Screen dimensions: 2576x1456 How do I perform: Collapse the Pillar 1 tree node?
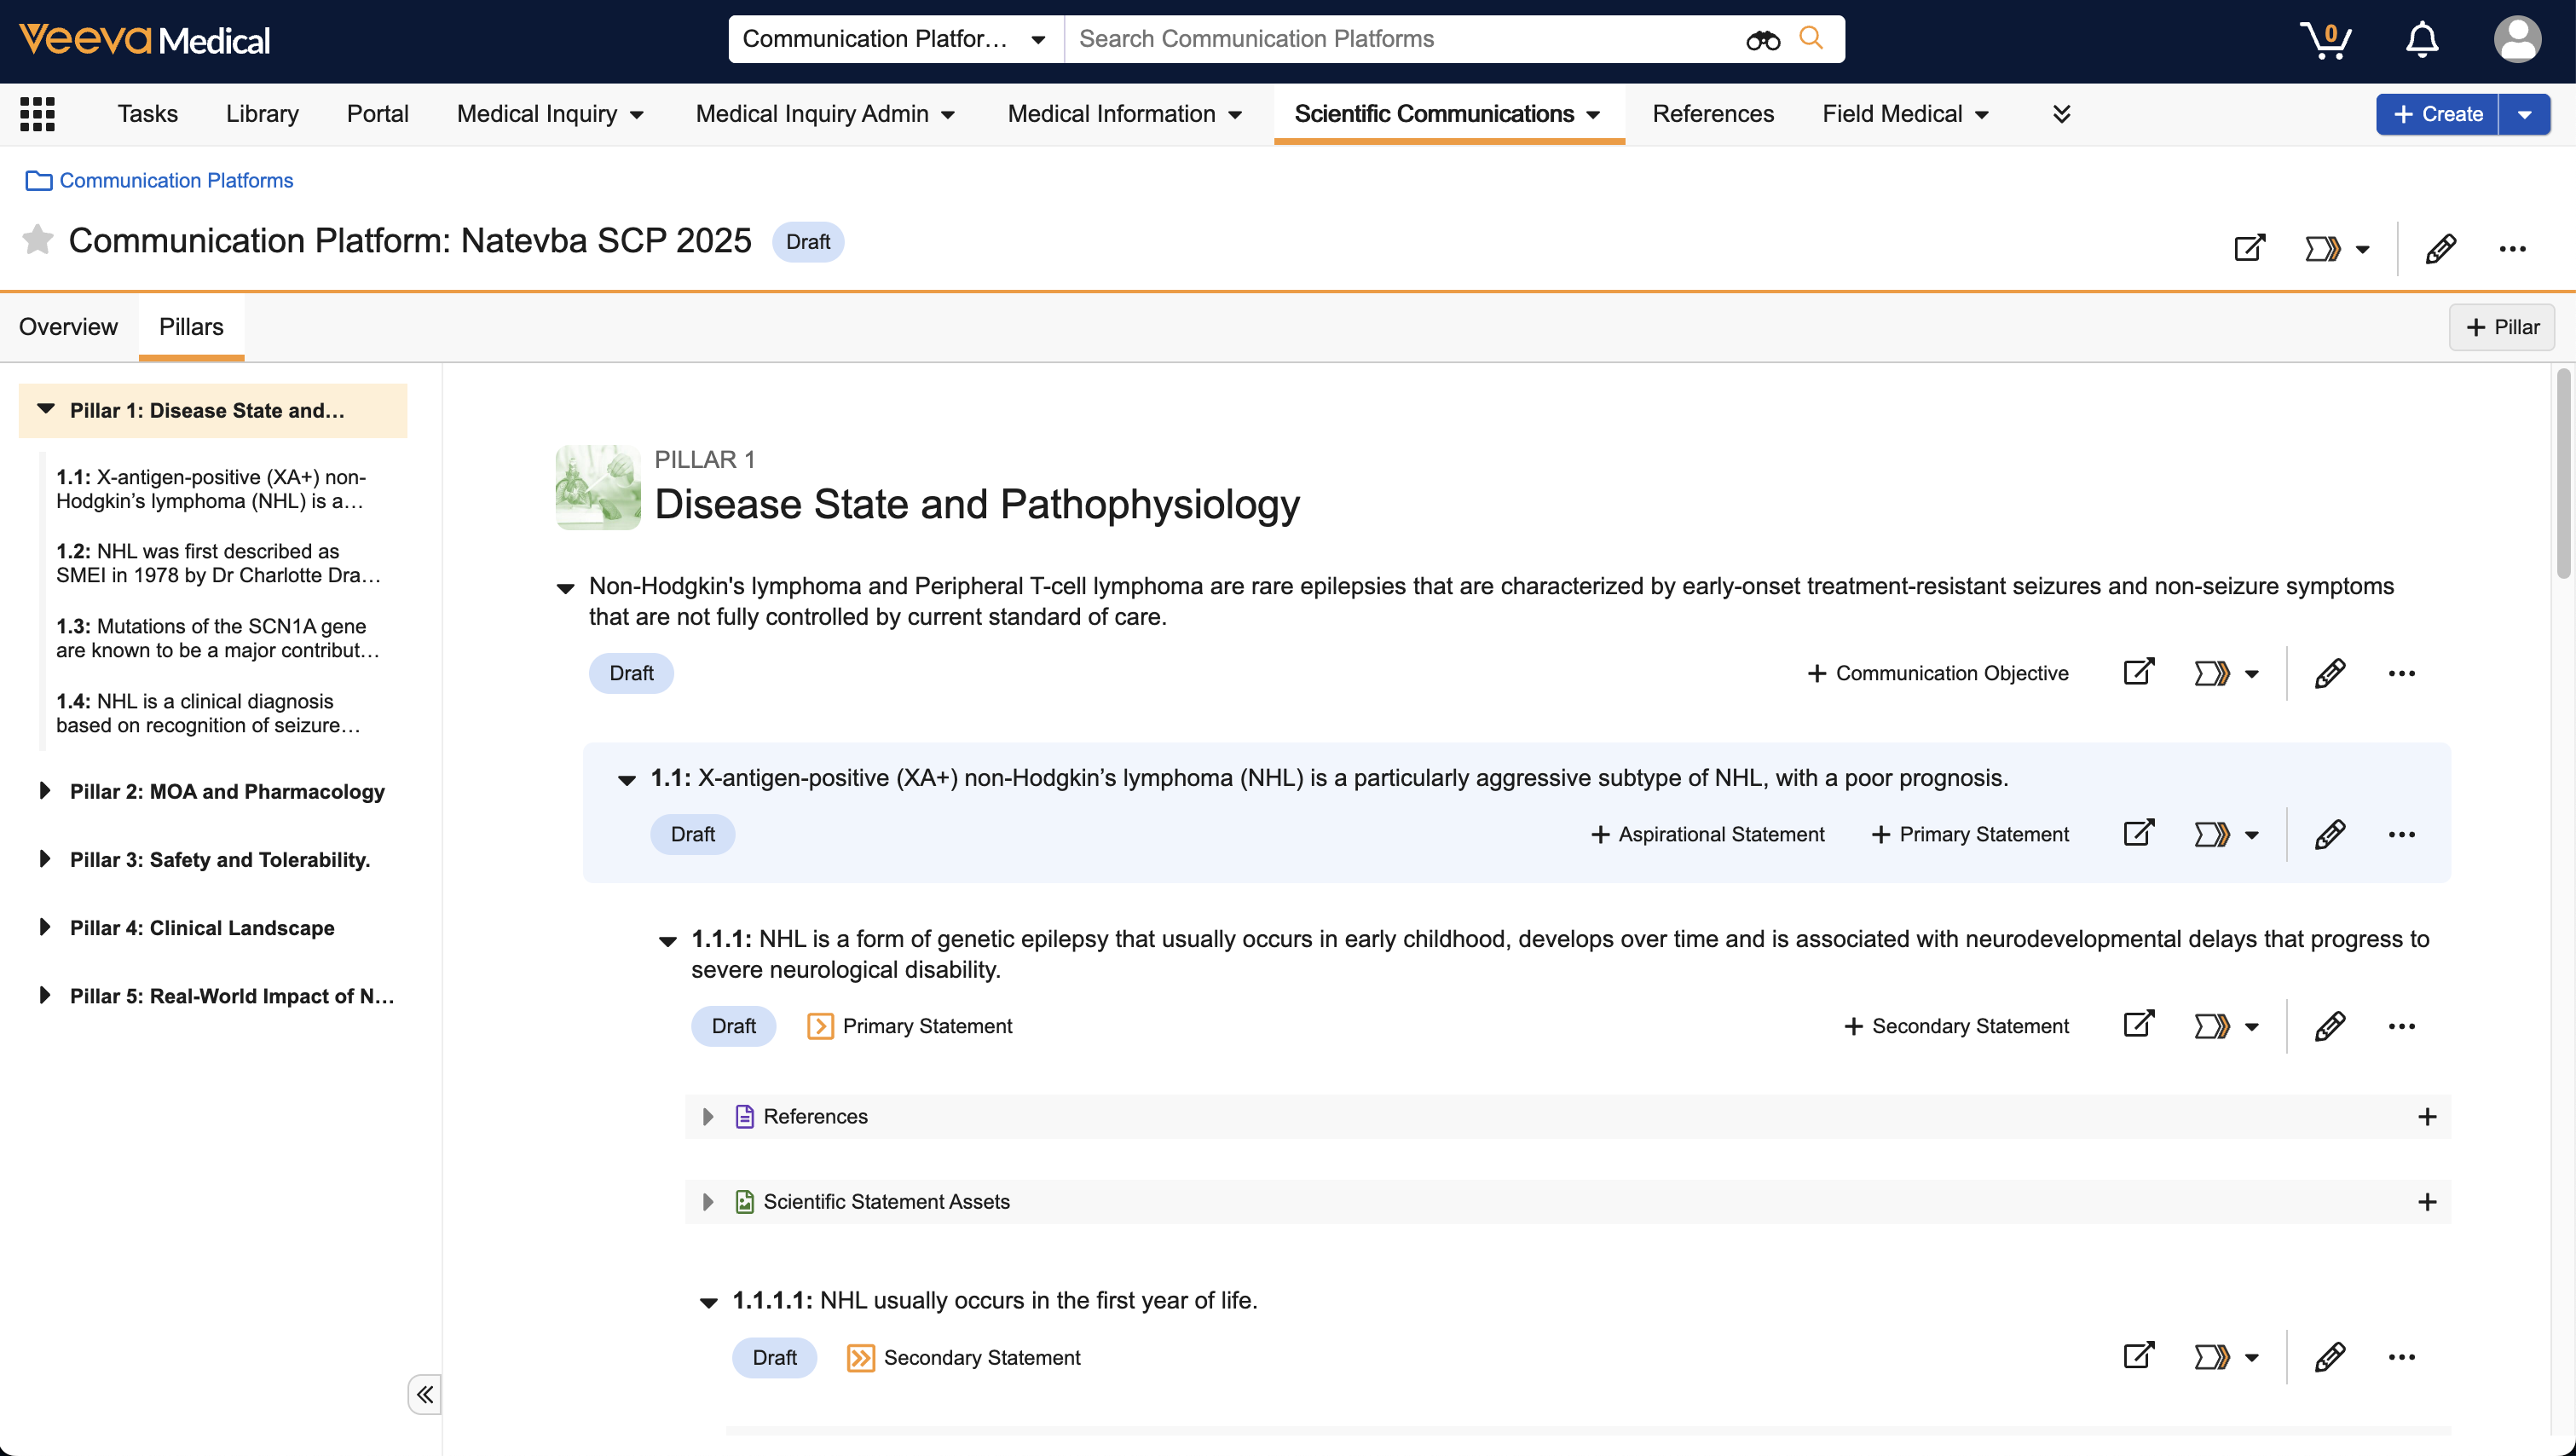point(46,409)
